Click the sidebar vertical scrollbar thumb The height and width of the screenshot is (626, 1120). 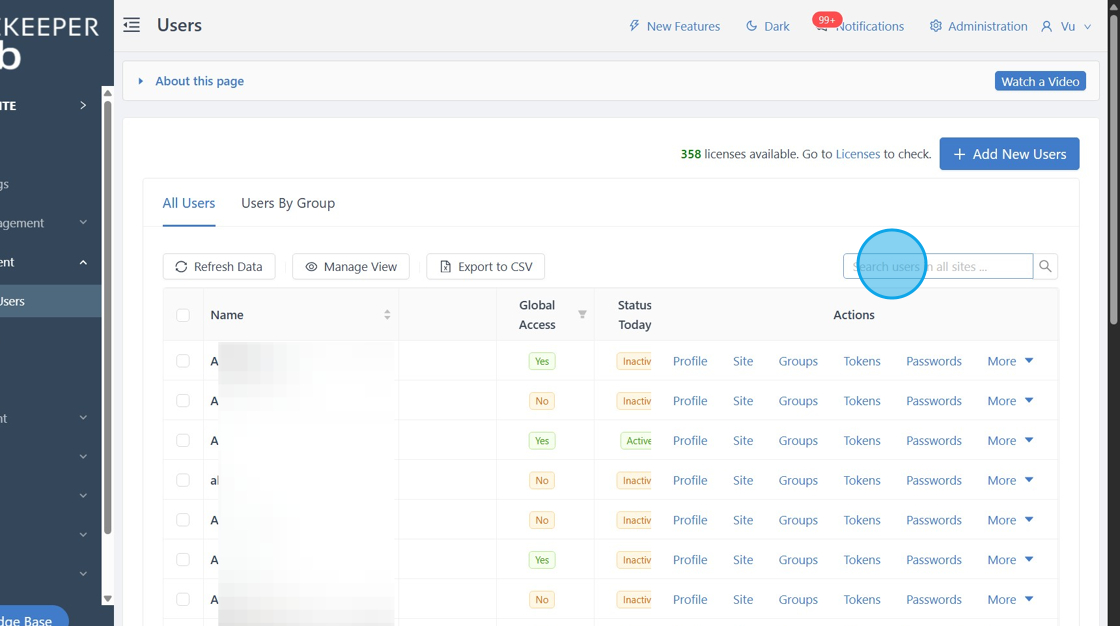click(x=107, y=318)
